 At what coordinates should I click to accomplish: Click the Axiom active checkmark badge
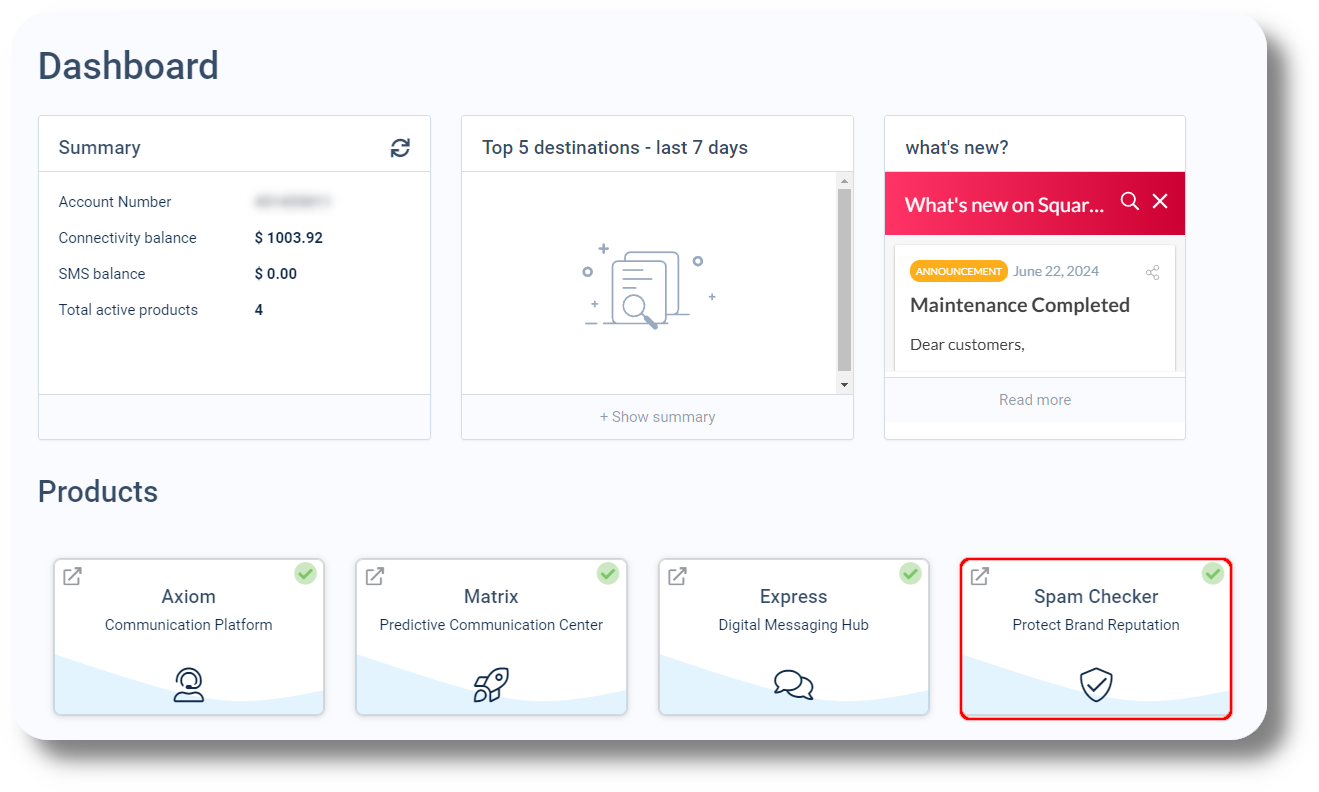click(x=306, y=573)
